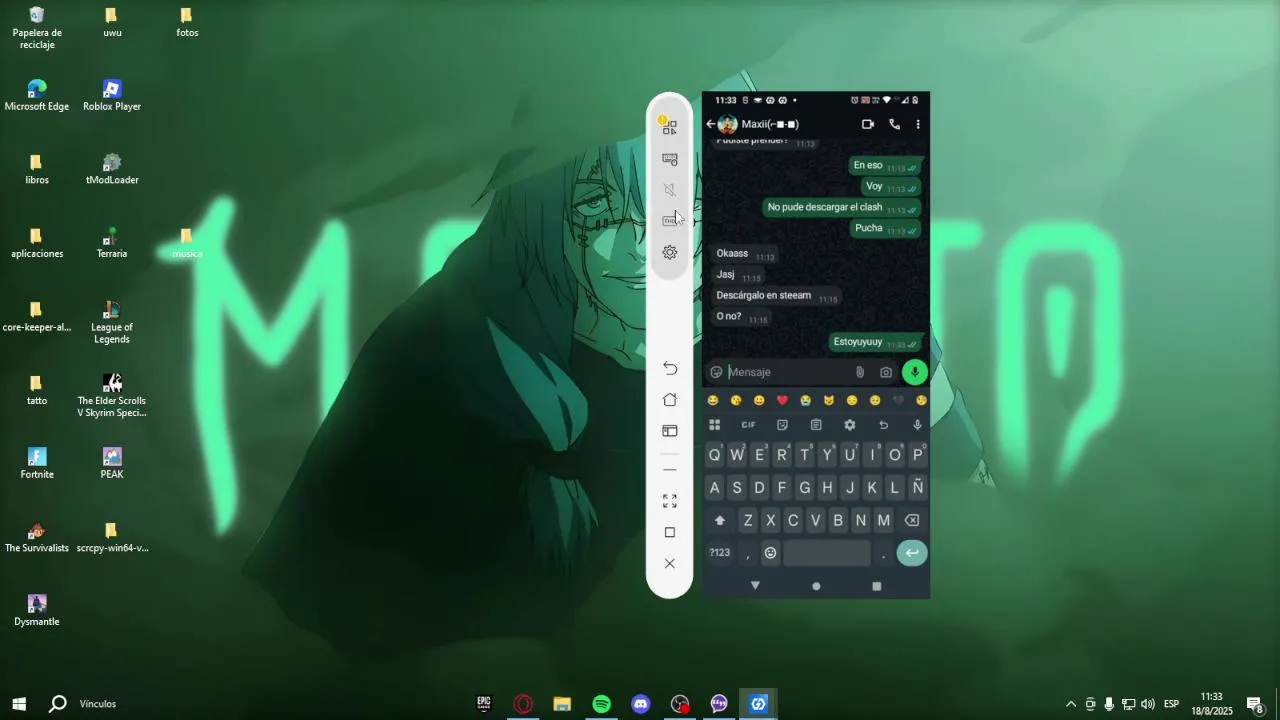Open the settings gear in side toolbar

(x=670, y=252)
